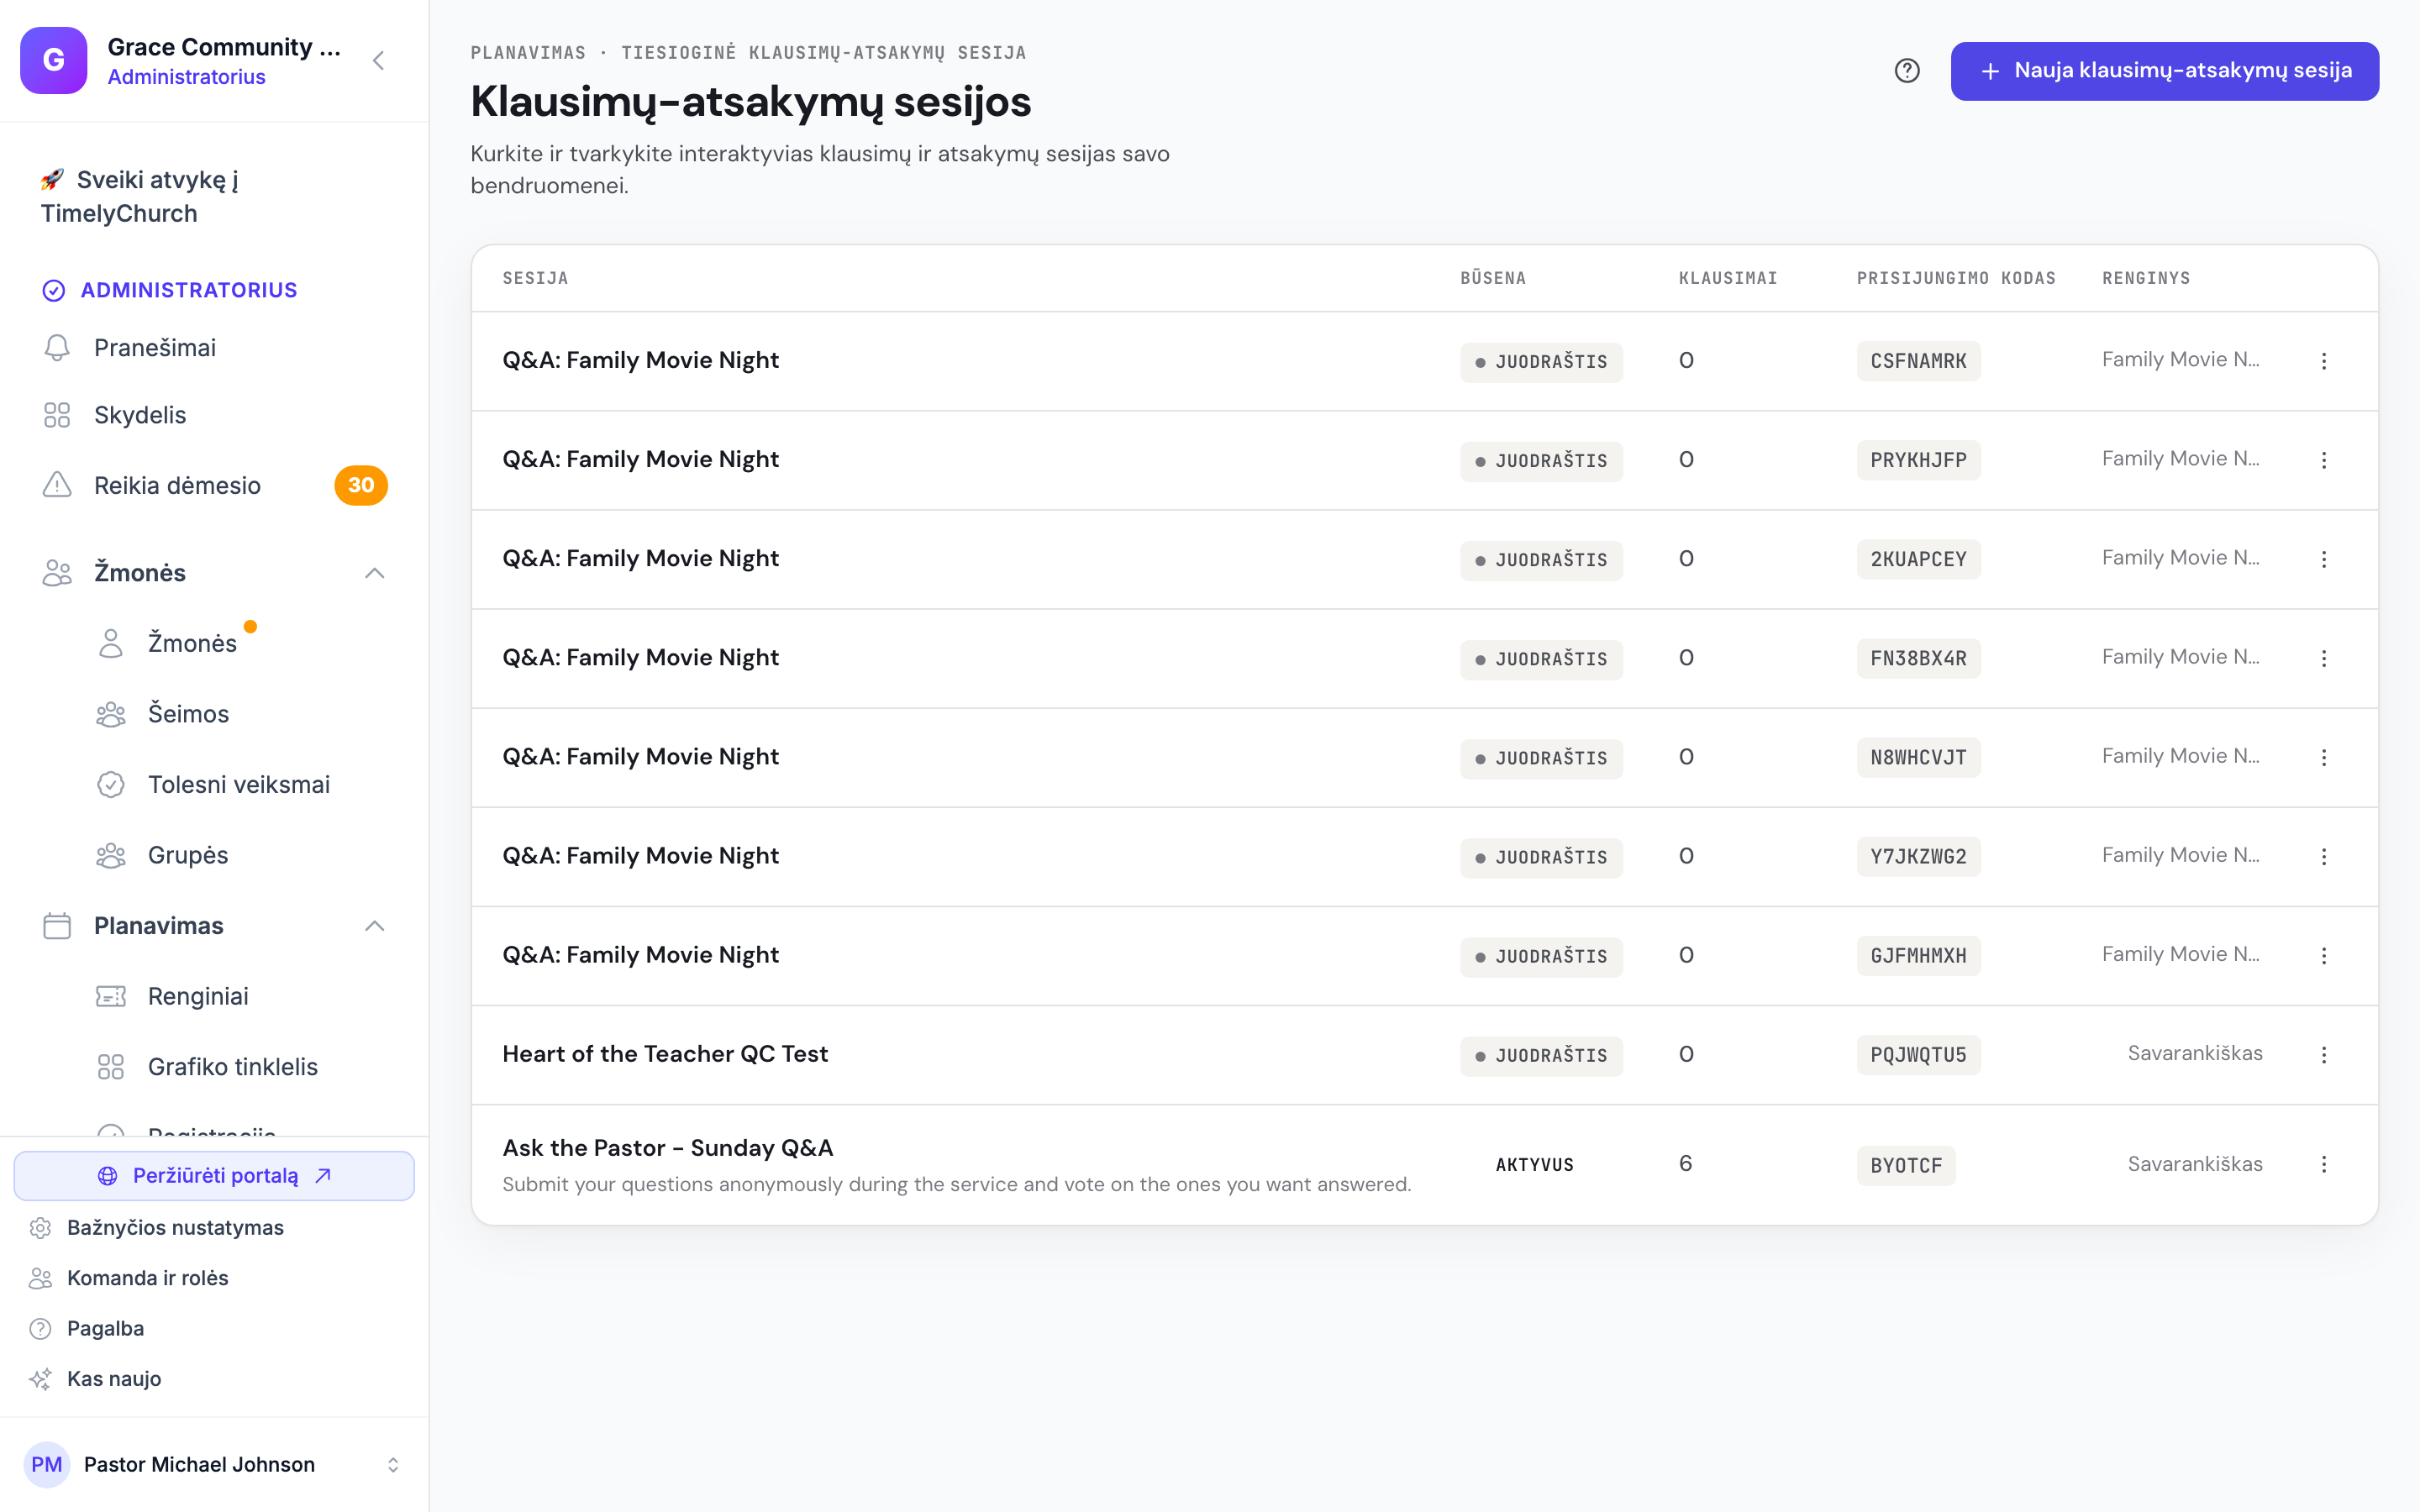This screenshot has width=2420, height=1512.
Task: Click the group icon beside Grupės
Action: 111,855
